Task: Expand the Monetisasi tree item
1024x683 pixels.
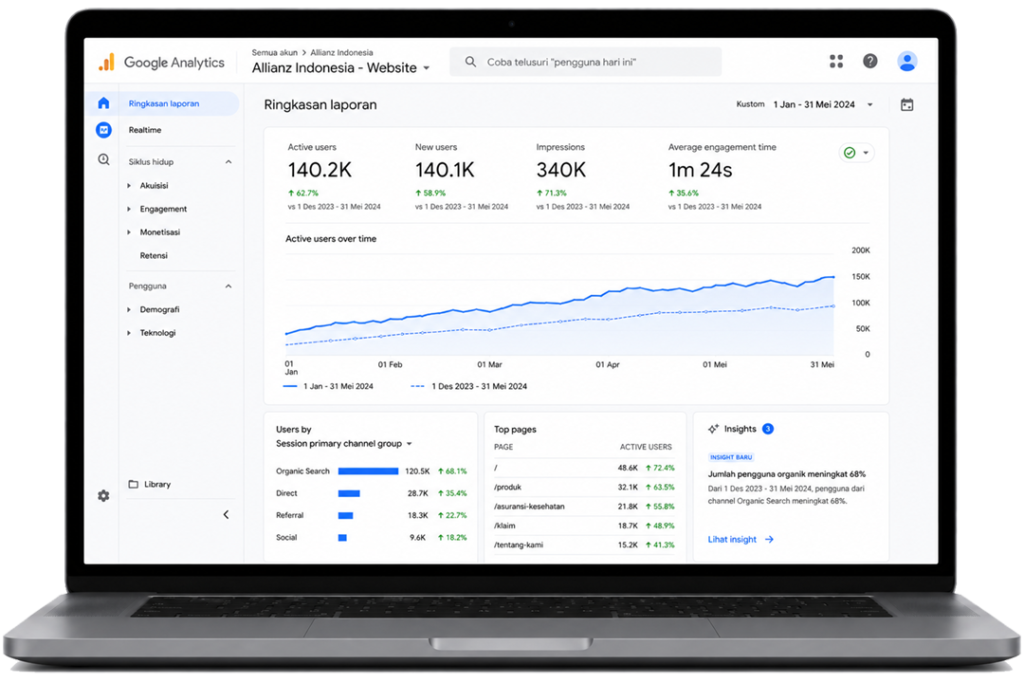Action: (129, 232)
